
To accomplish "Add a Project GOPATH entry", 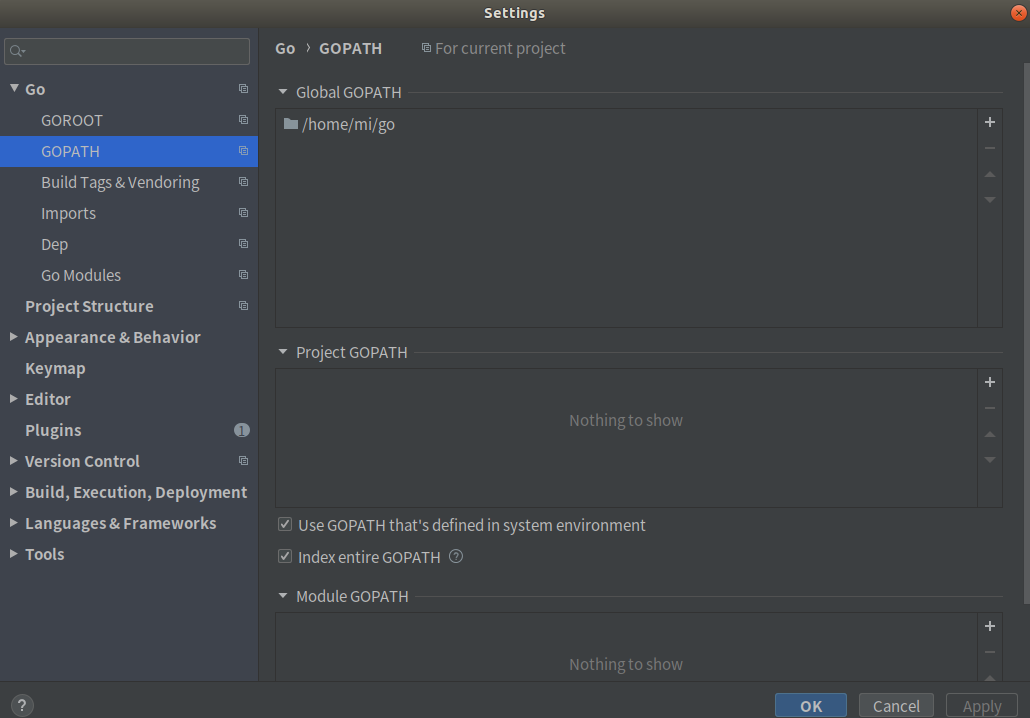I will point(989,382).
